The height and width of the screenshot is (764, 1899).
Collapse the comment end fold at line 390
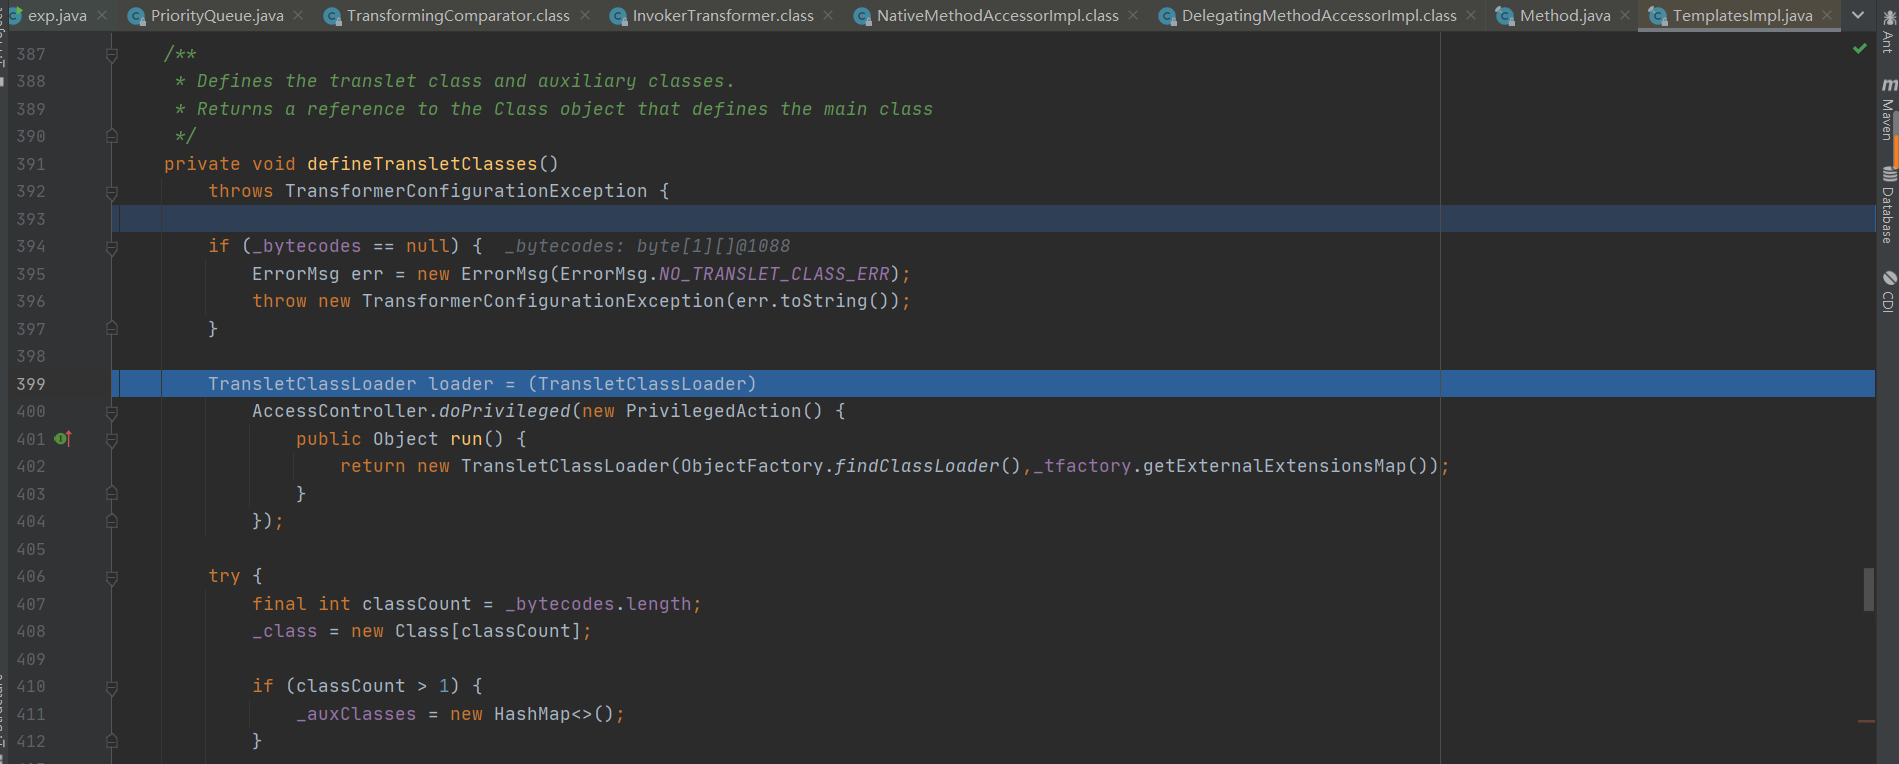112,136
